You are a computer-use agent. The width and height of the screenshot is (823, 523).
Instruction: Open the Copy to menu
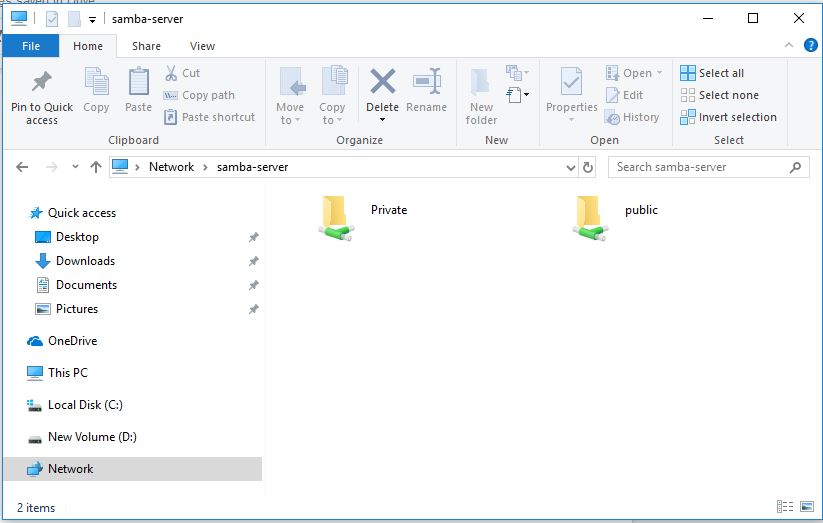[332, 96]
